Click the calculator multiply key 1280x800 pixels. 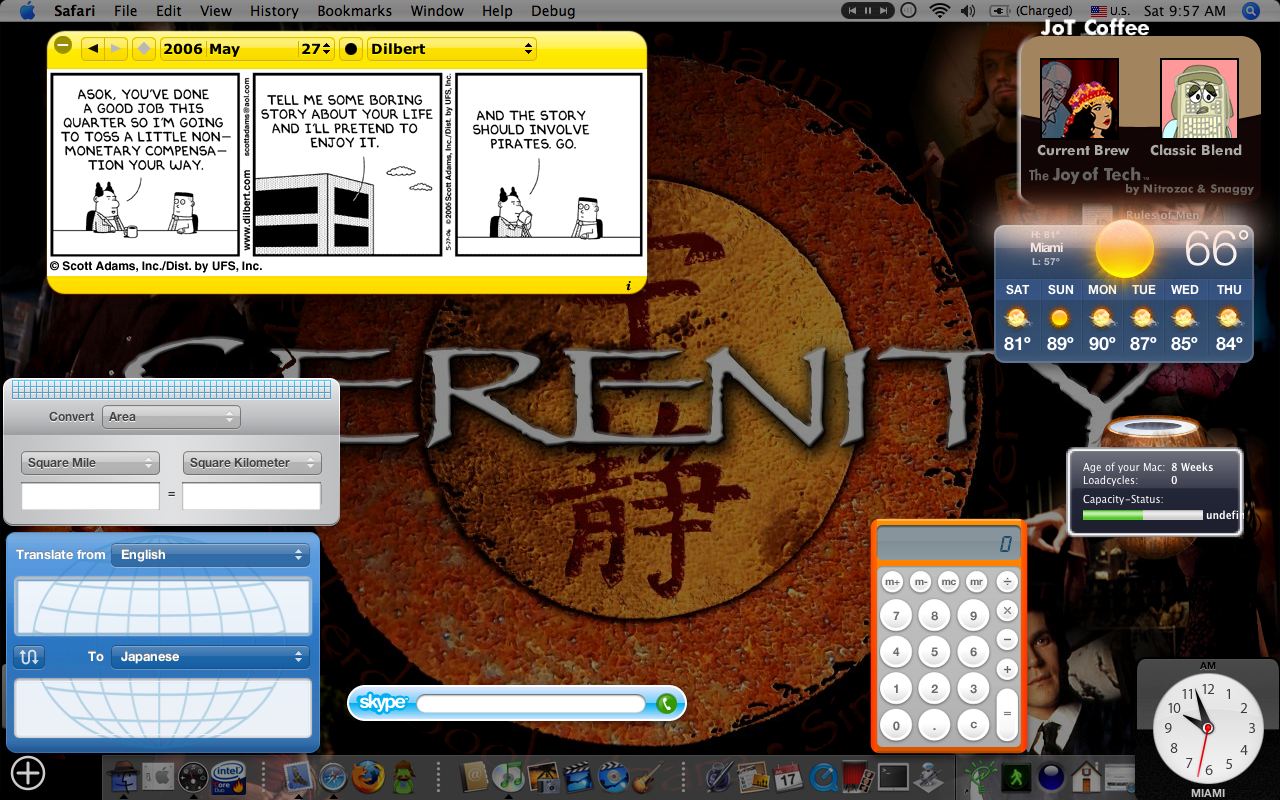tap(1007, 610)
